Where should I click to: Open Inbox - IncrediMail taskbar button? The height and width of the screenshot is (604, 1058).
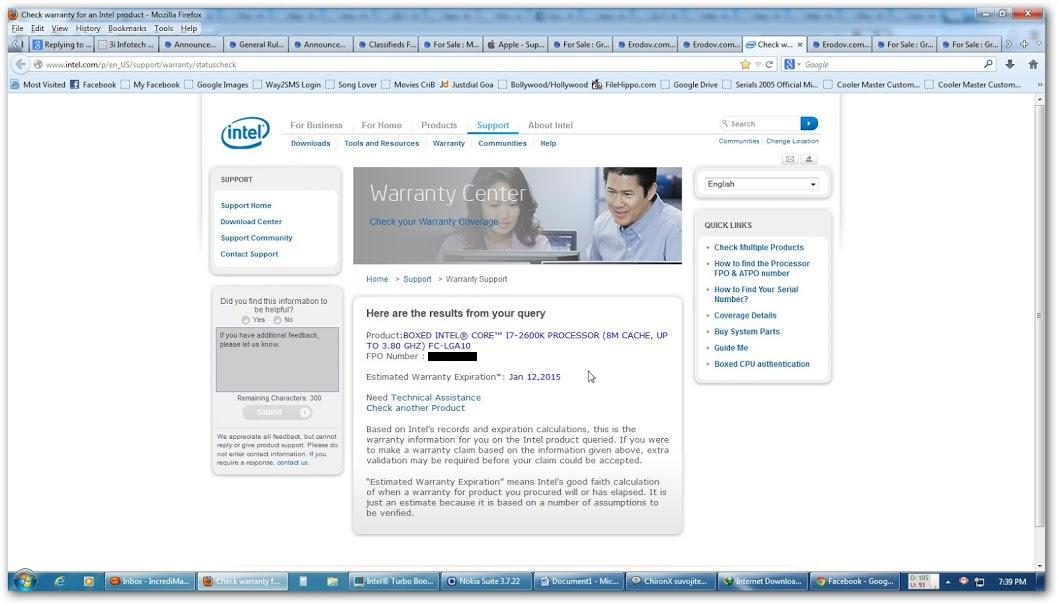150,581
